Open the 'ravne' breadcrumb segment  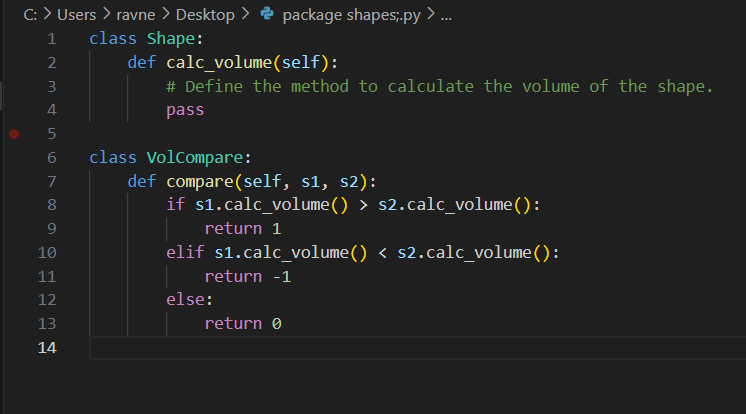[x=136, y=15]
